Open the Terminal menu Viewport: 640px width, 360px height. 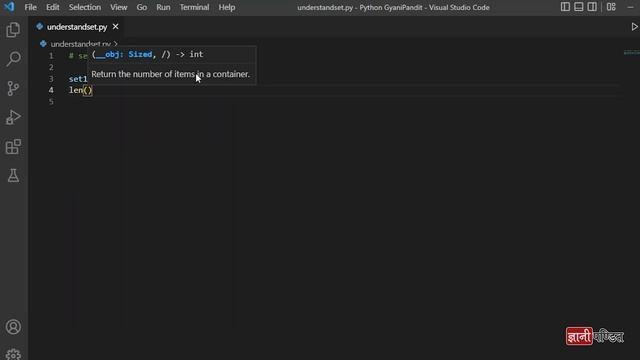click(194, 7)
